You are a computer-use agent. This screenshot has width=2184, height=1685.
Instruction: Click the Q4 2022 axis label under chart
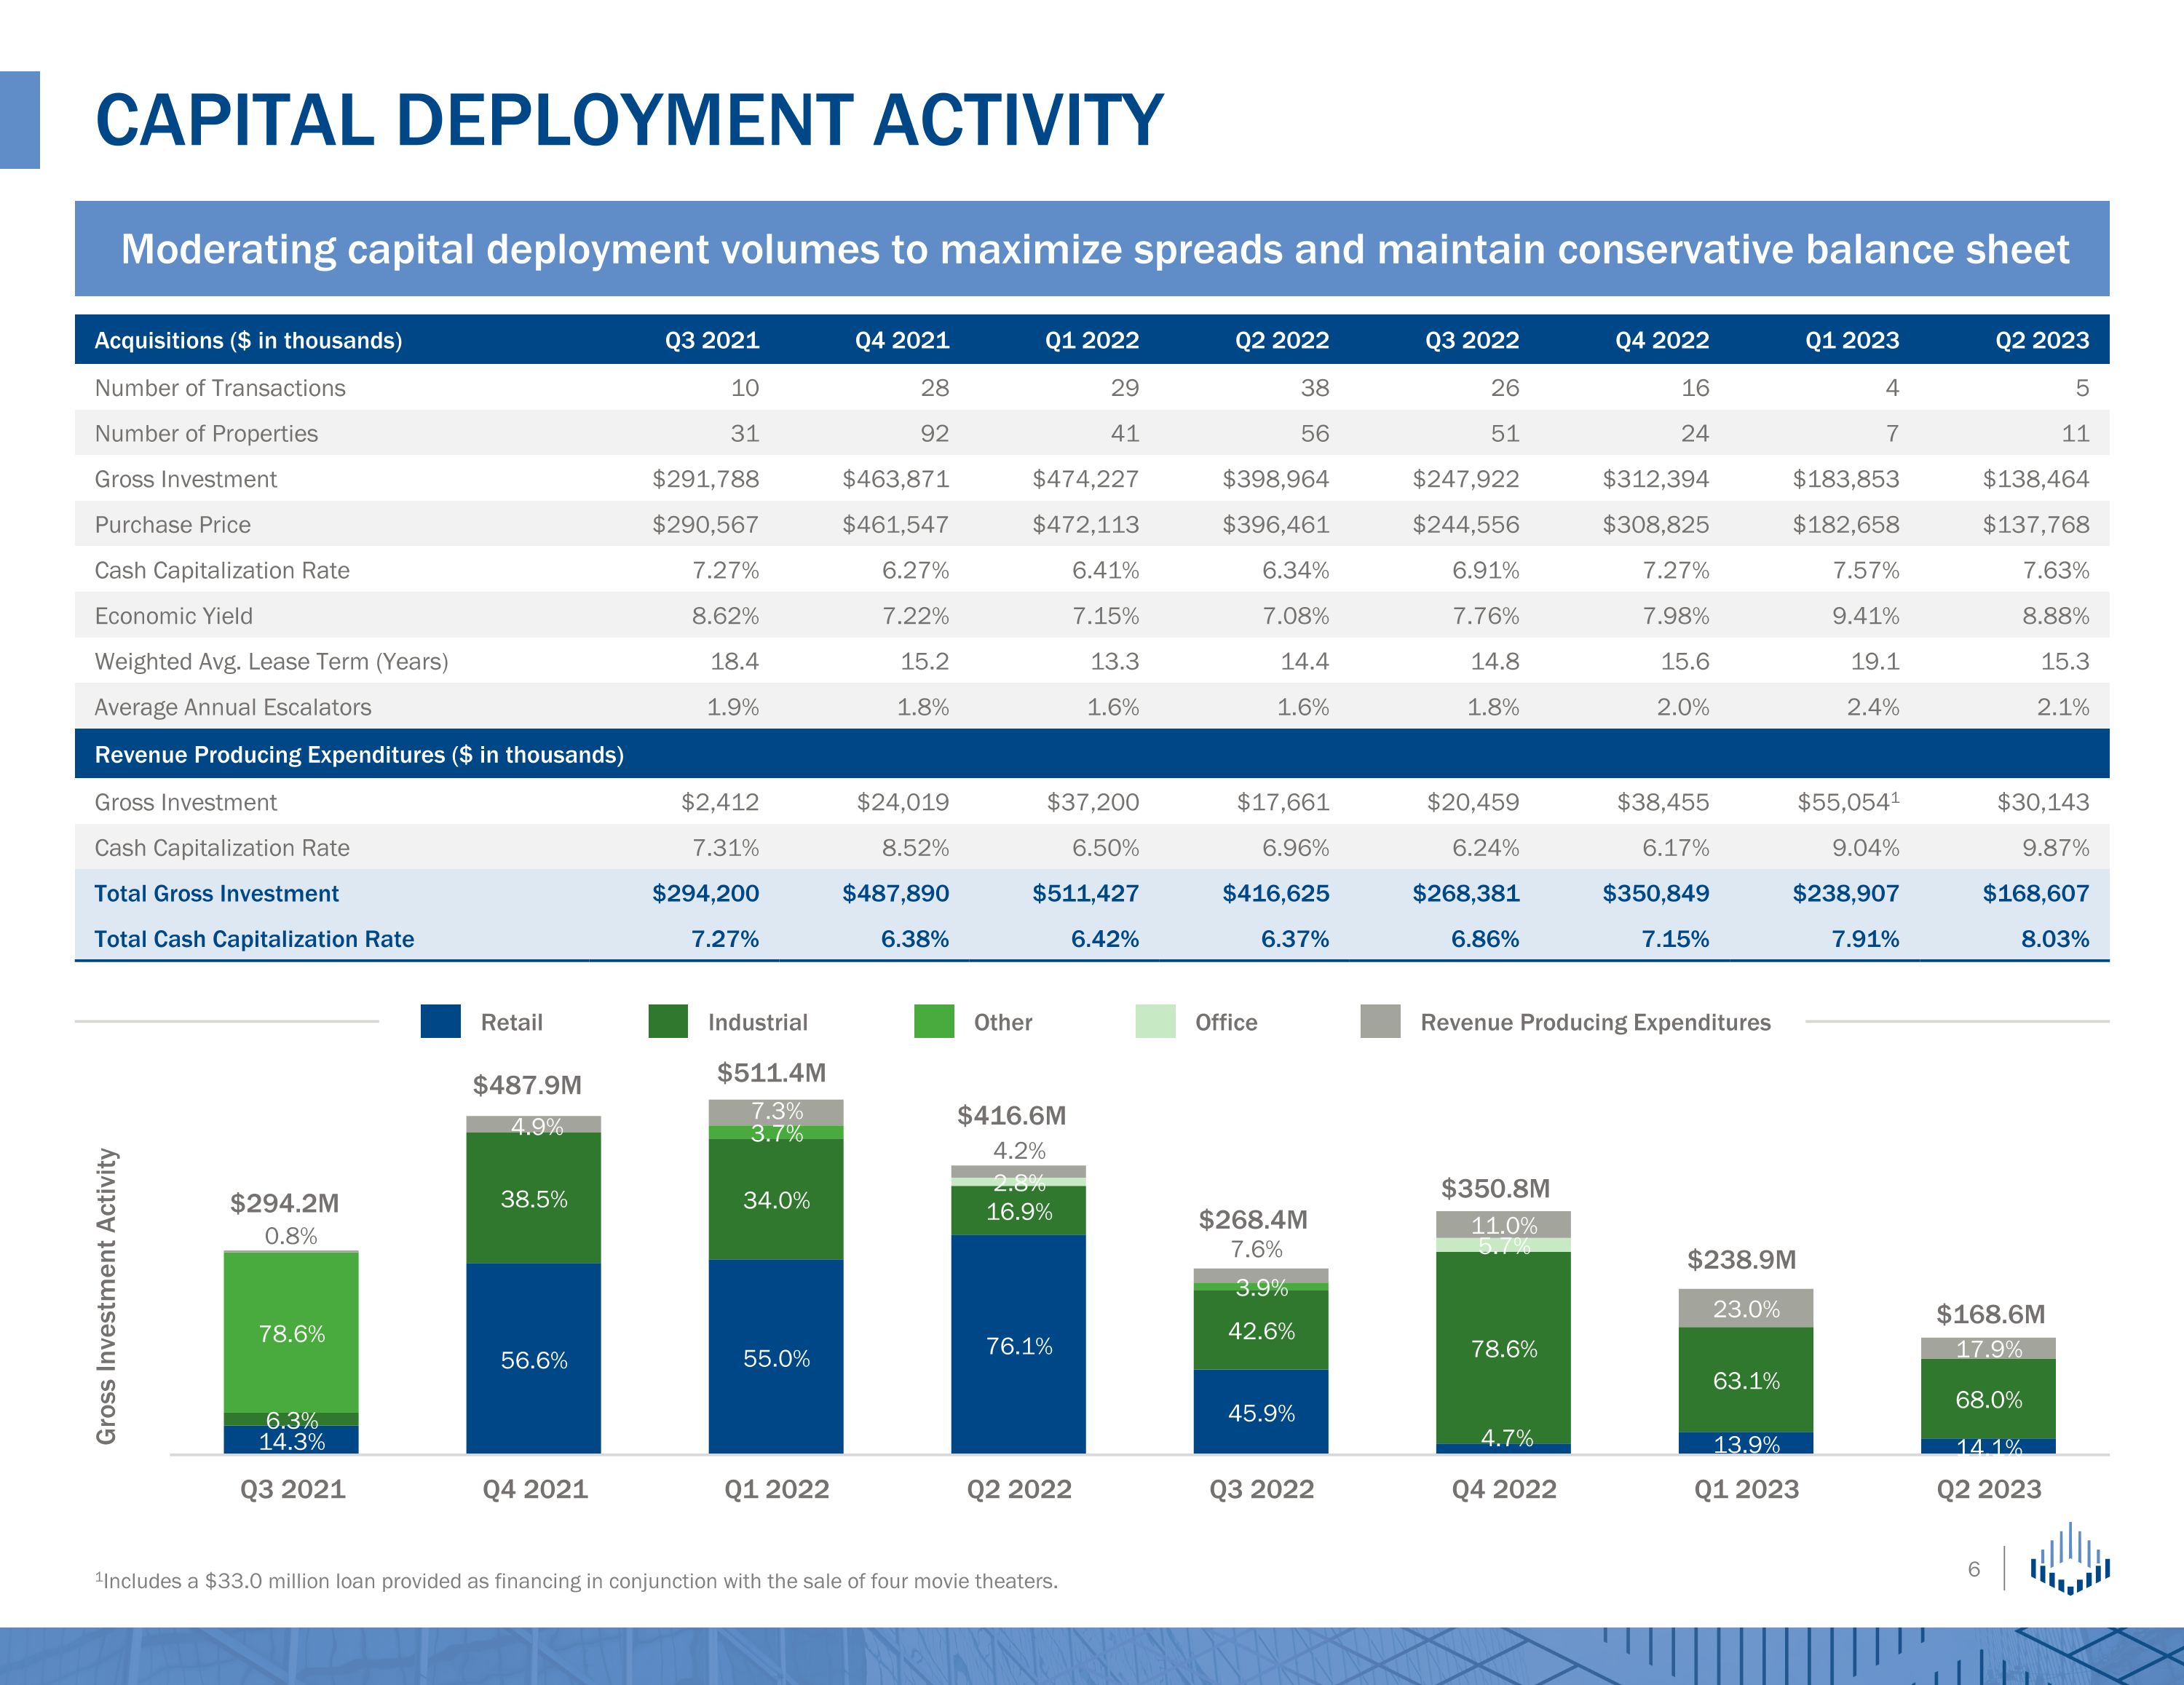pyautogui.click(x=1503, y=1489)
